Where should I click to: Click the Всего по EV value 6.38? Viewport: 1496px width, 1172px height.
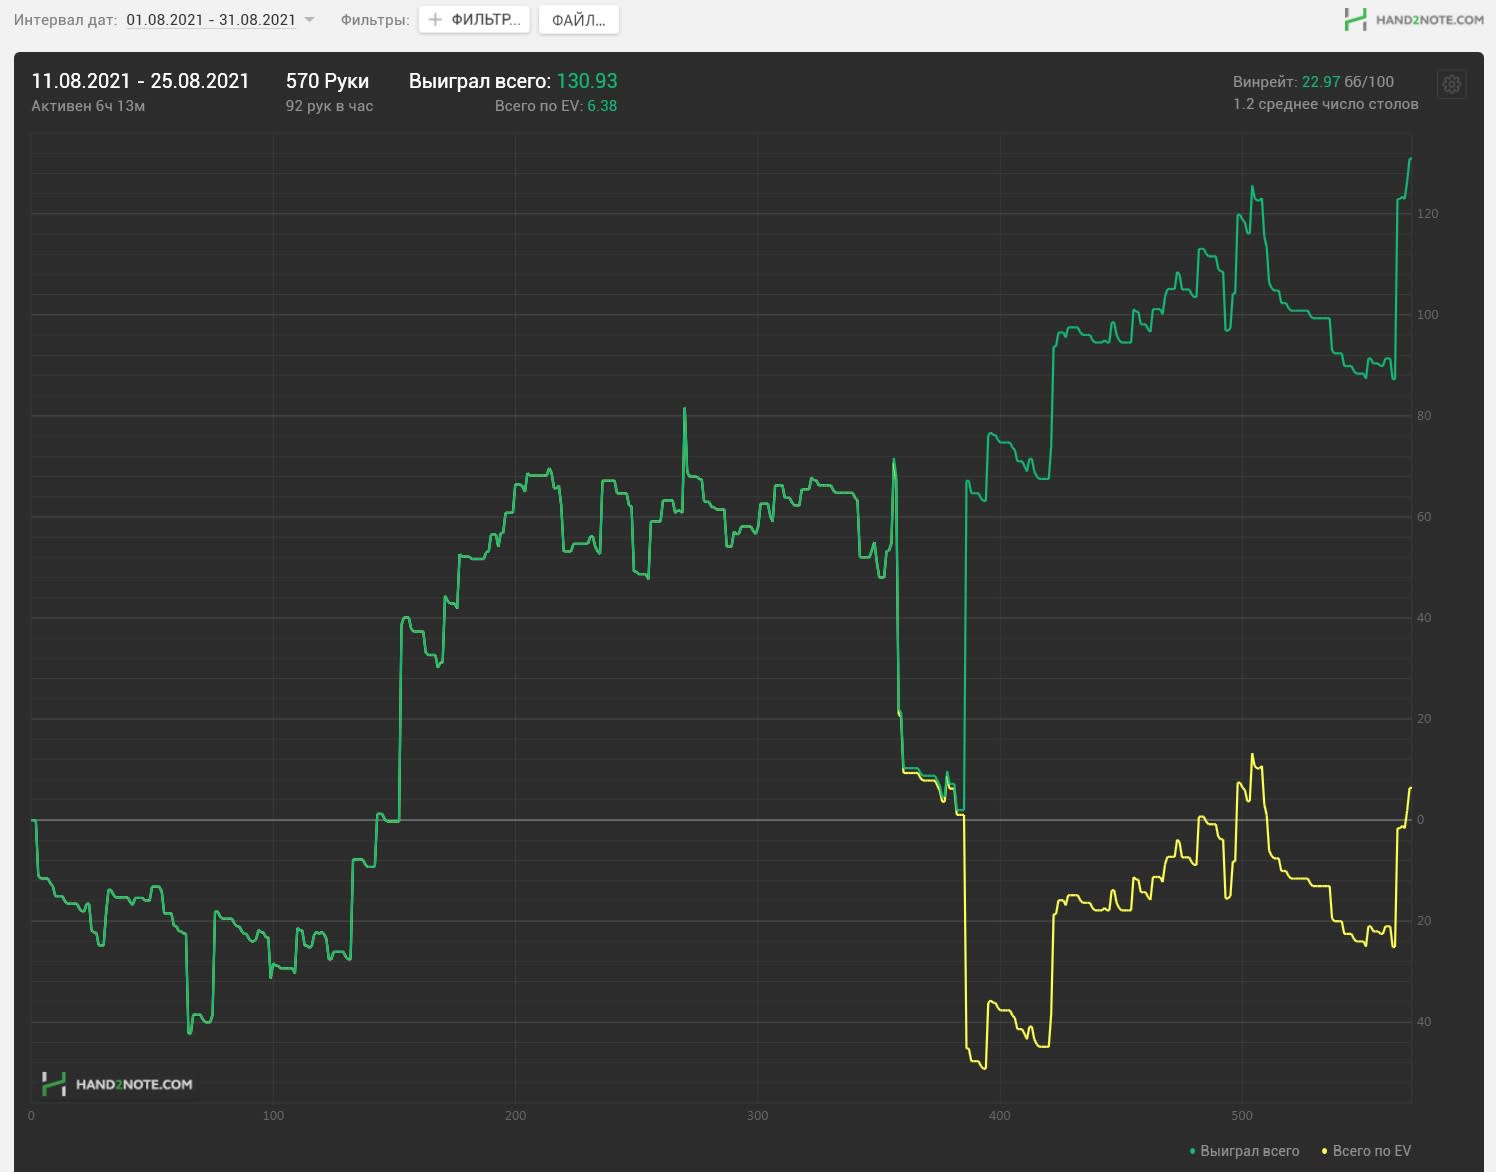point(602,106)
